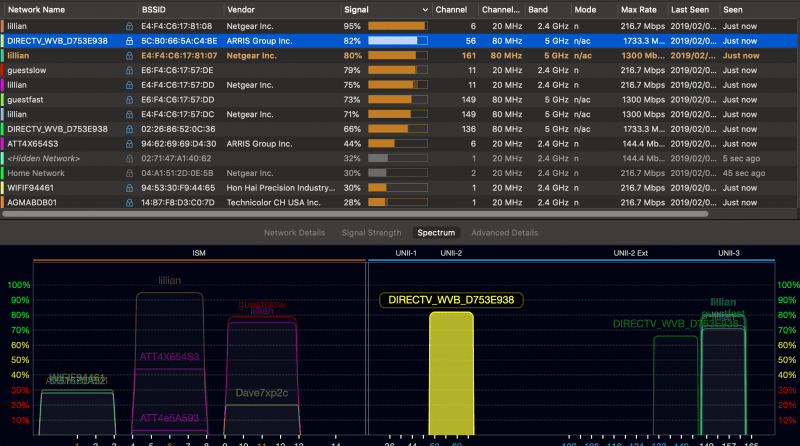Select the Hidden Network row

(x=398, y=159)
